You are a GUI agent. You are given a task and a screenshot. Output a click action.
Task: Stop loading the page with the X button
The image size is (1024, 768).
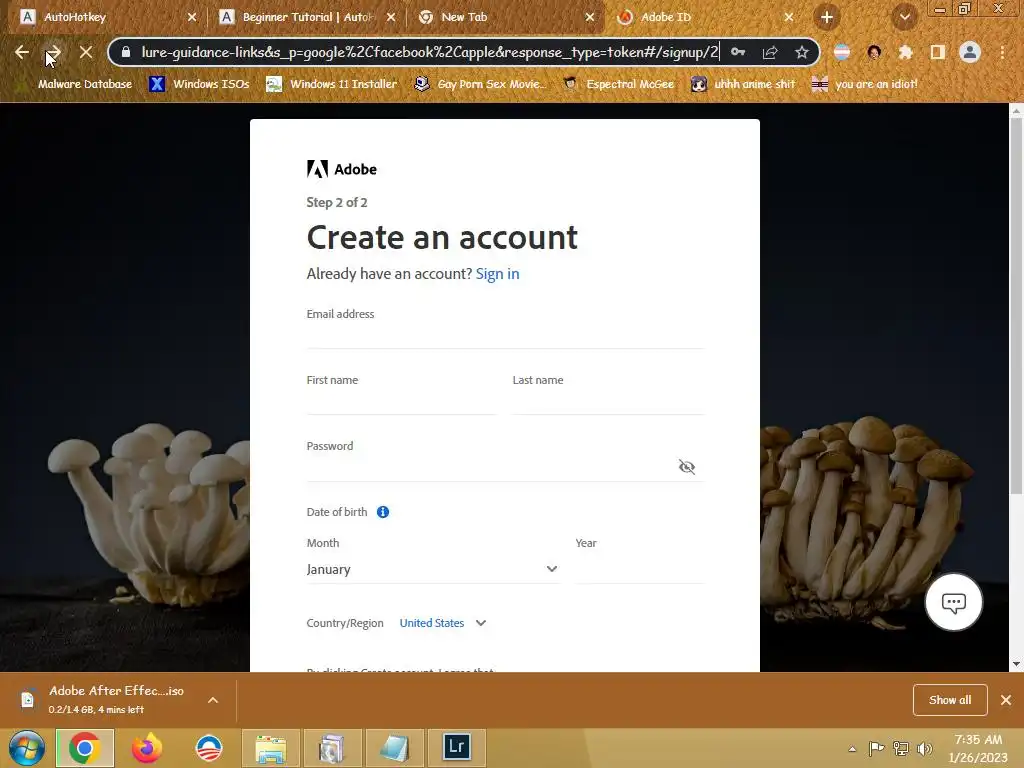point(86,52)
